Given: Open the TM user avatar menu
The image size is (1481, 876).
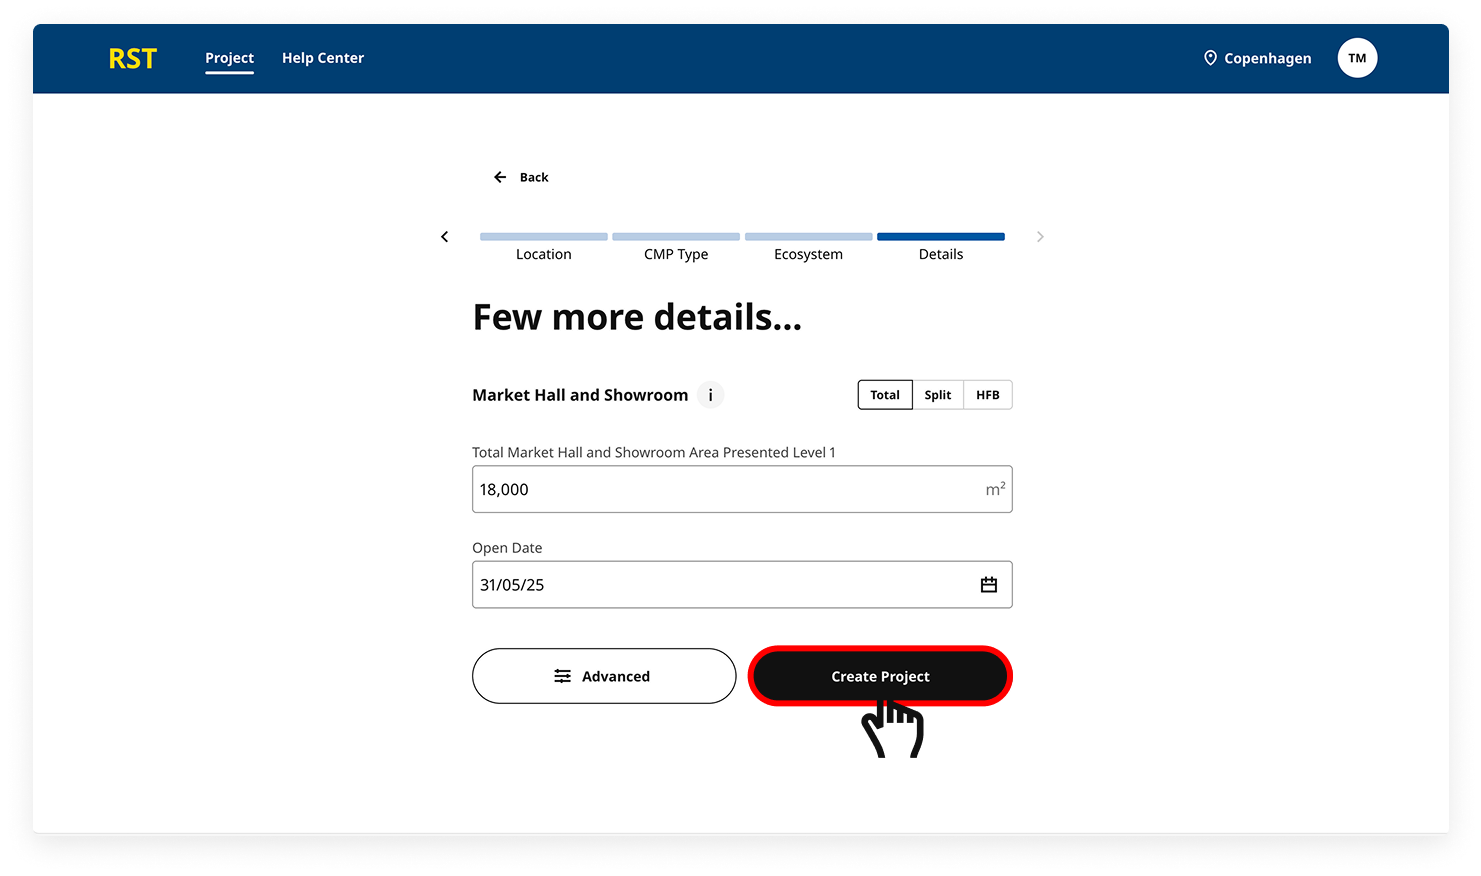Looking at the screenshot, I should tap(1357, 58).
